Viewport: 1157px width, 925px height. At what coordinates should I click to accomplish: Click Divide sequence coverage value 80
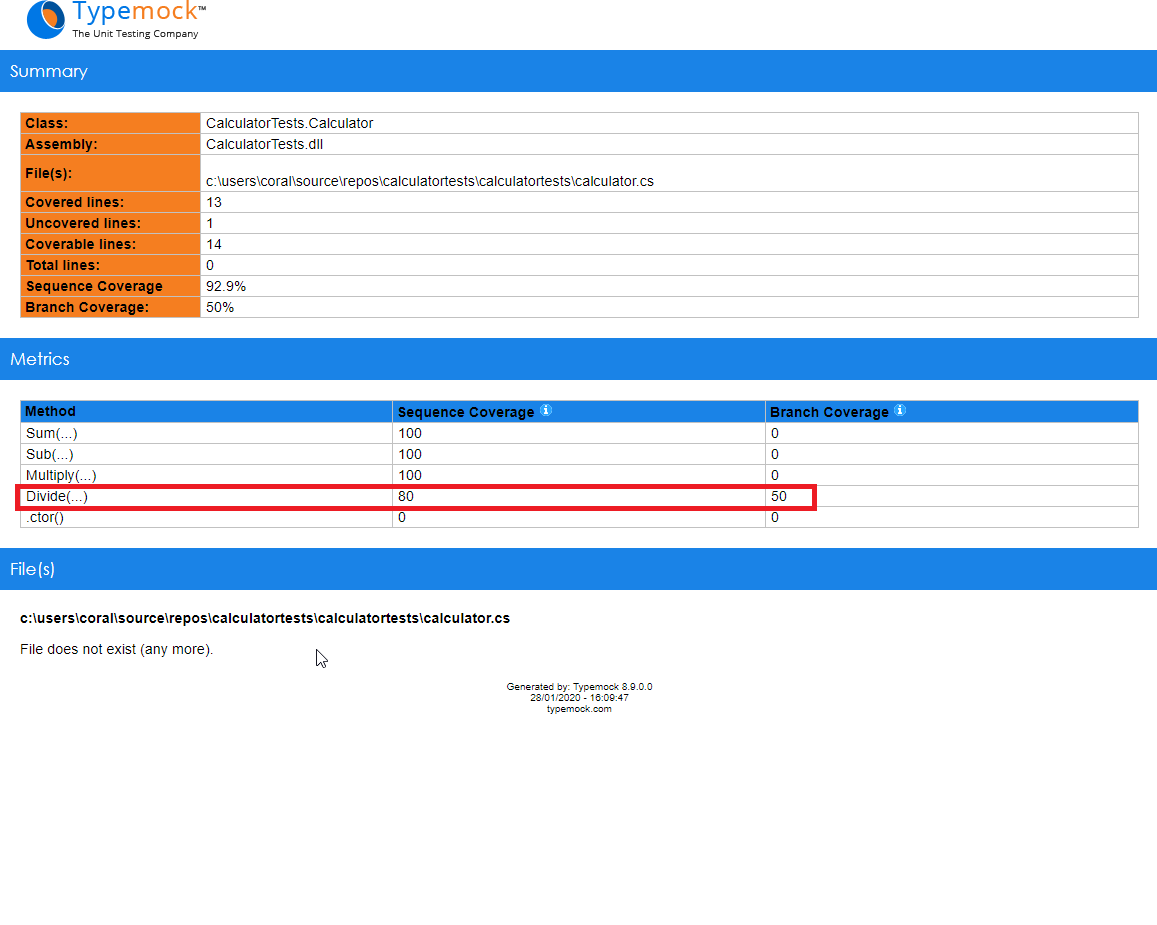tap(406, 496)
